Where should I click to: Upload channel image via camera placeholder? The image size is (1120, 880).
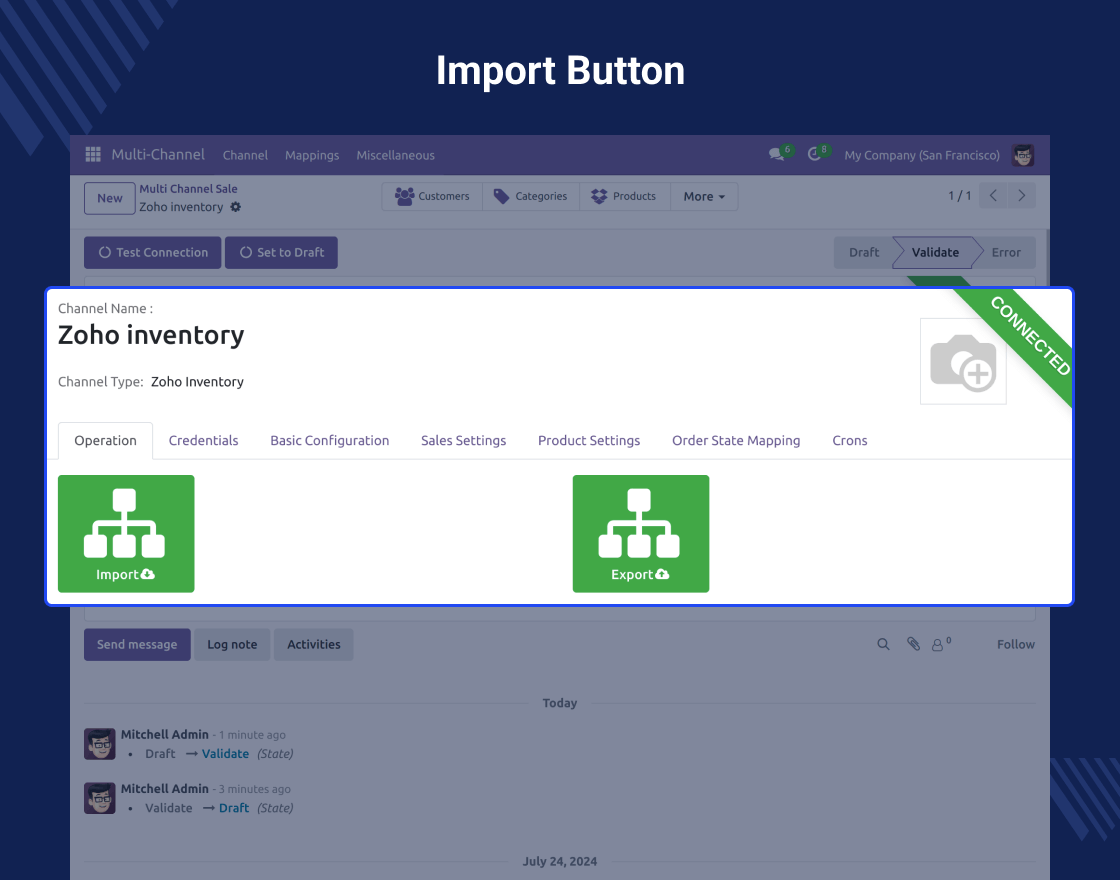[963, 361]
